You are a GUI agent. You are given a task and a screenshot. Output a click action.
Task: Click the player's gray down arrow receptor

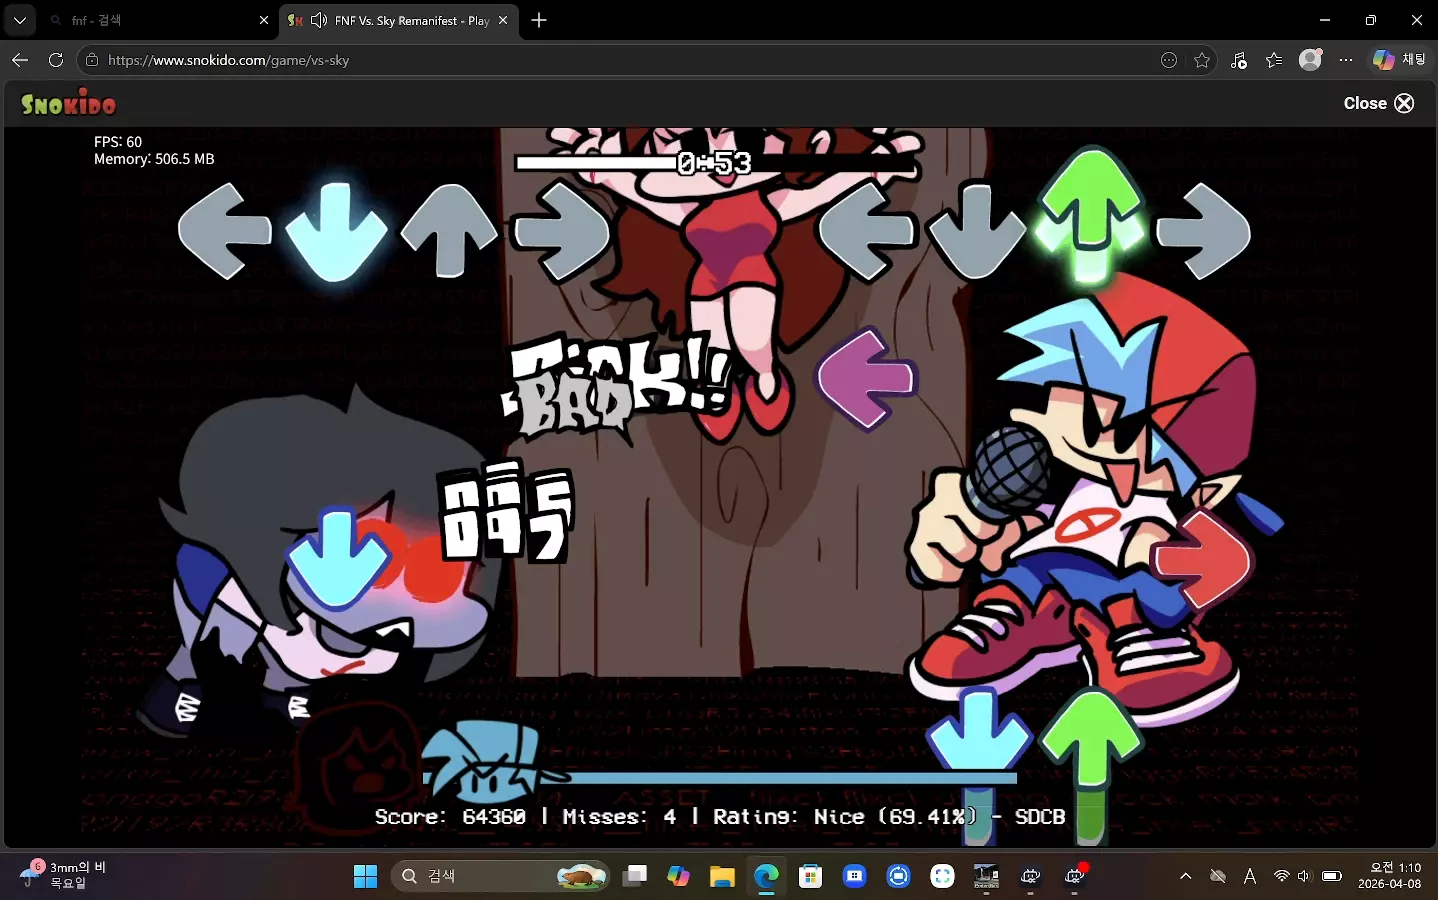(x=977, y=231)
